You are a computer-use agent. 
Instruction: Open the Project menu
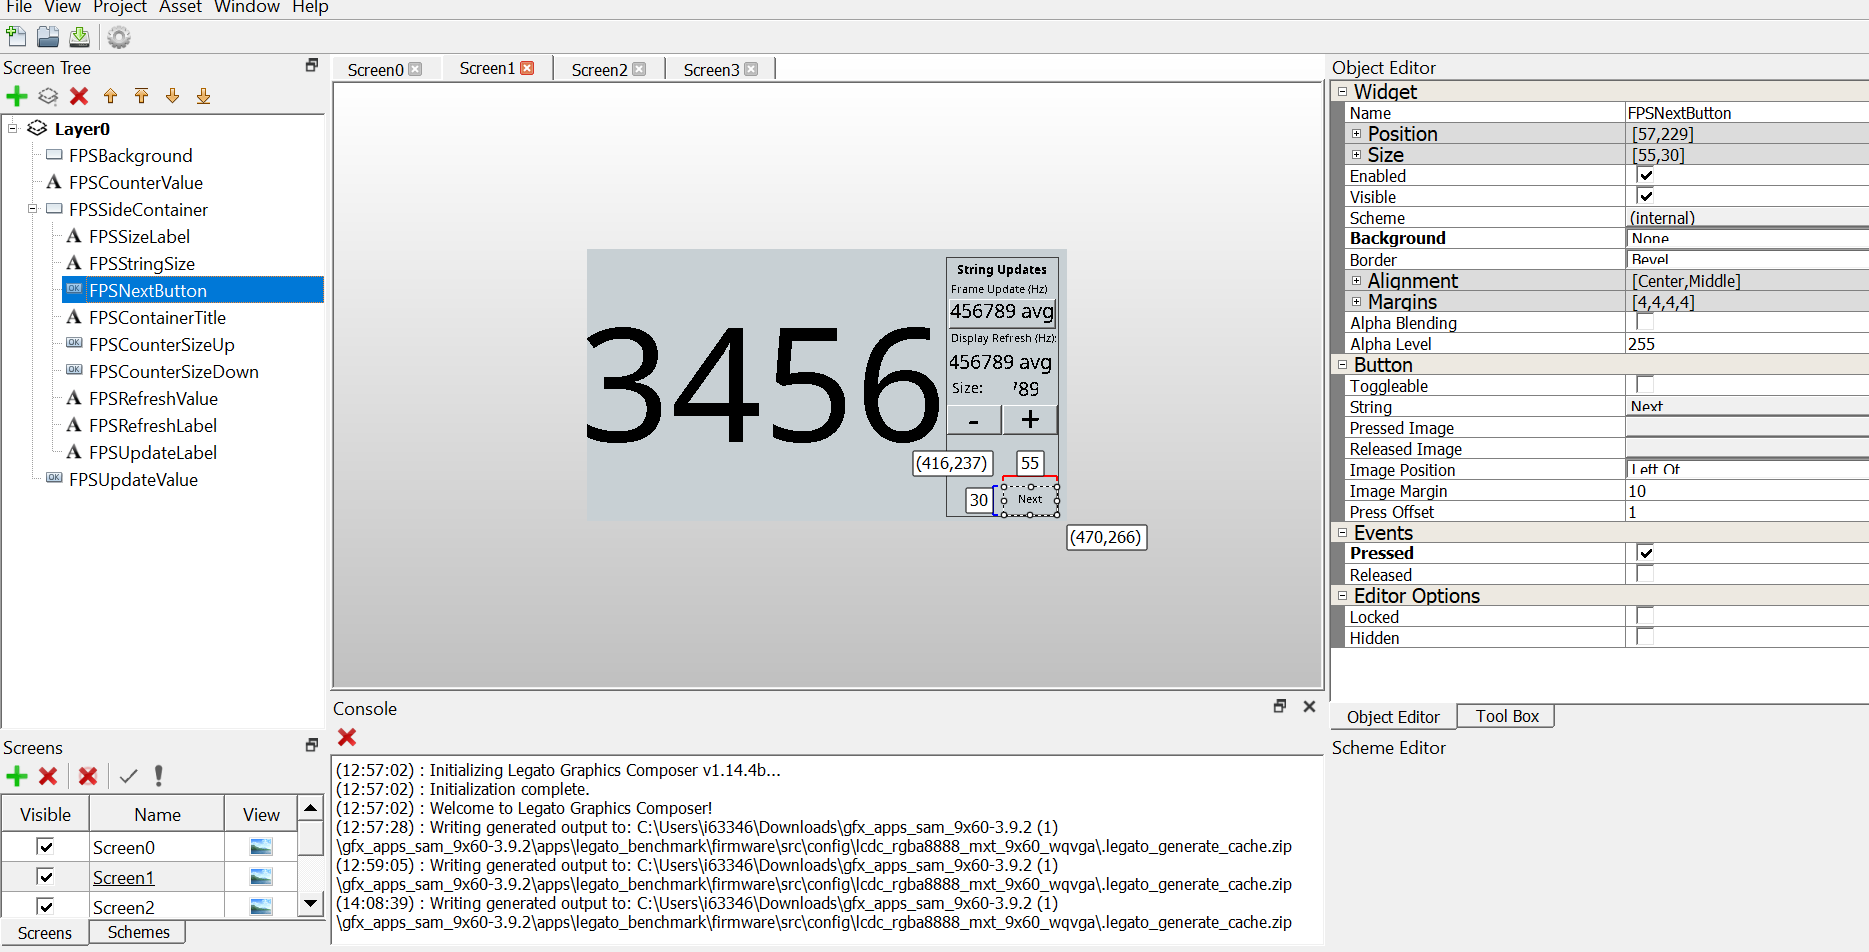(120, 7)
